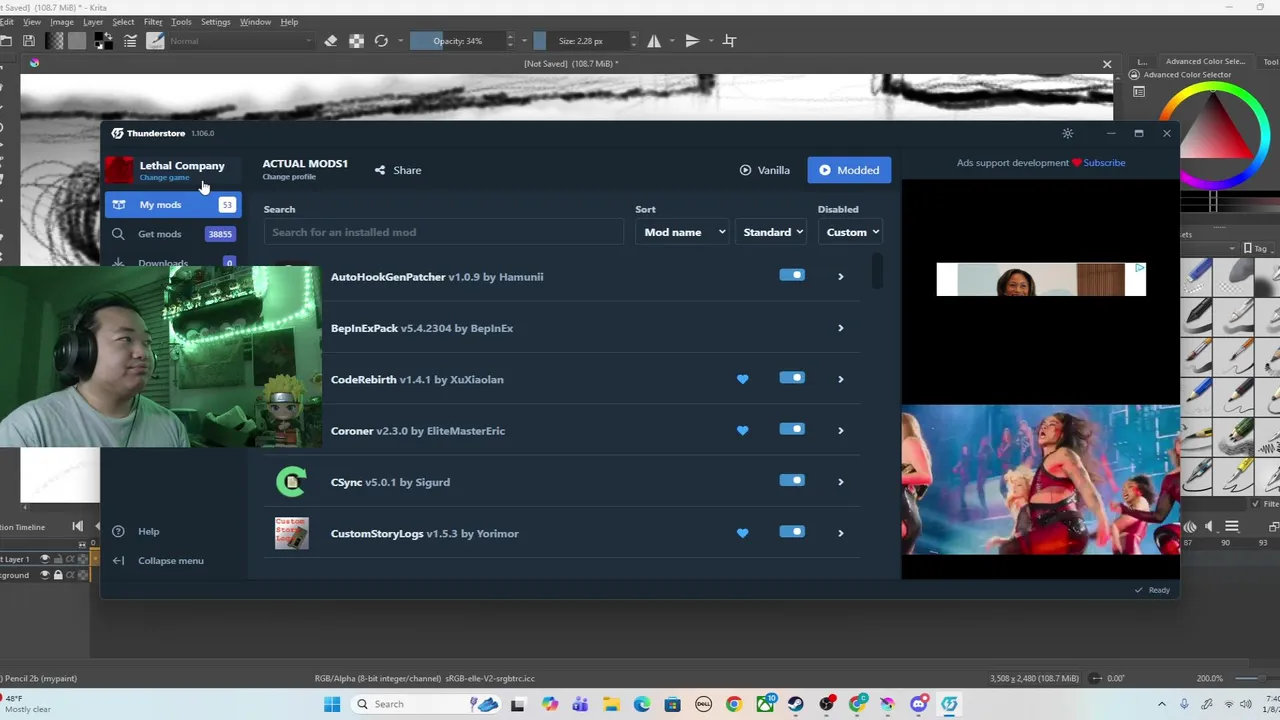Toggle Coroner mod enabled switch

(x=792, y=429)
